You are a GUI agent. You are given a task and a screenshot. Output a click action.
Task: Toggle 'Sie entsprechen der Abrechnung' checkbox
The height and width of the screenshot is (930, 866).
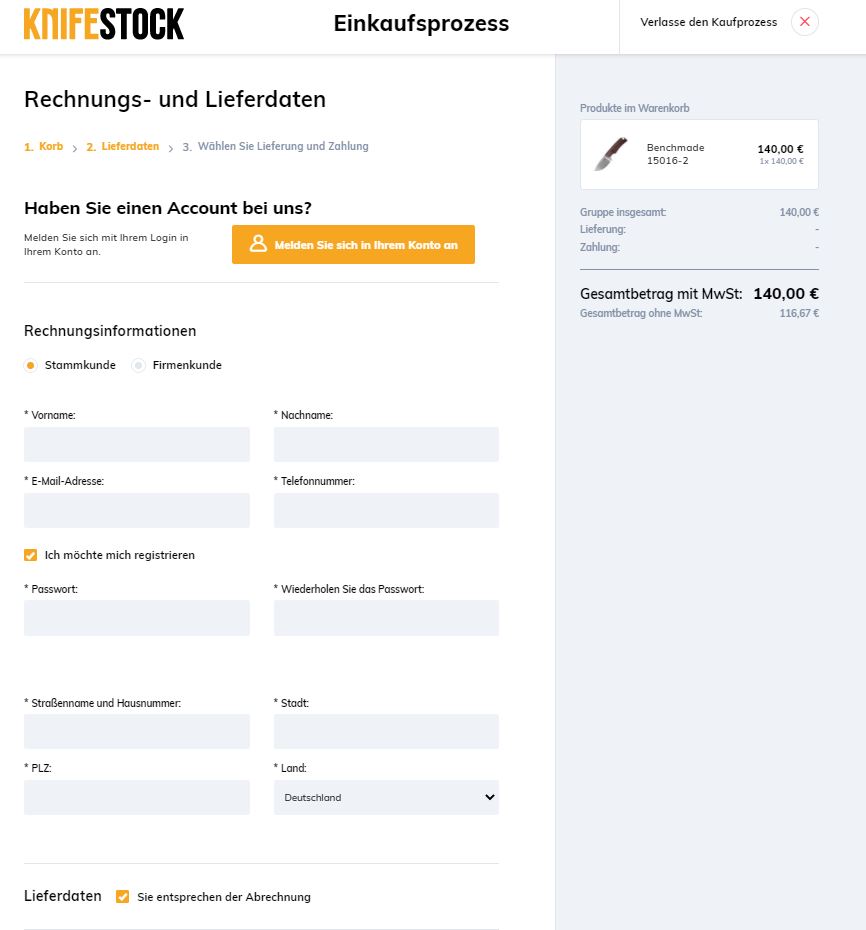tap(123, 897)
